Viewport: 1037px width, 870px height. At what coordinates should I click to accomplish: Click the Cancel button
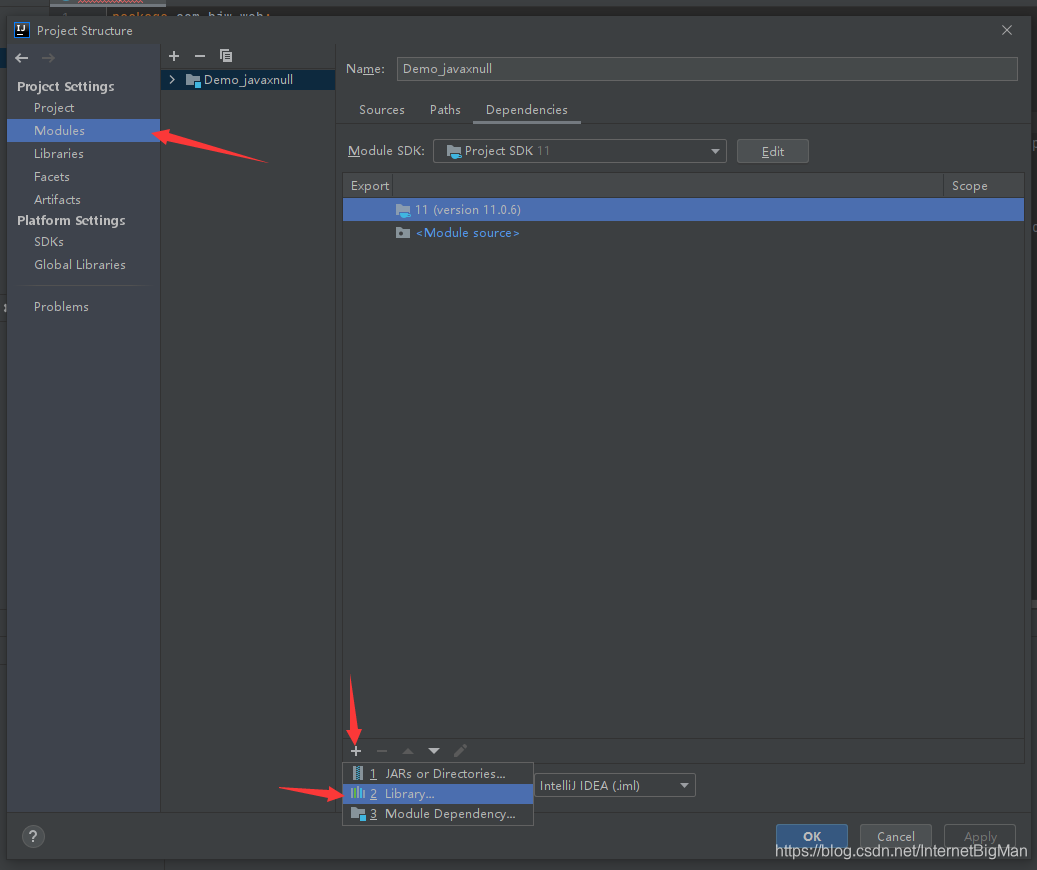895,836
